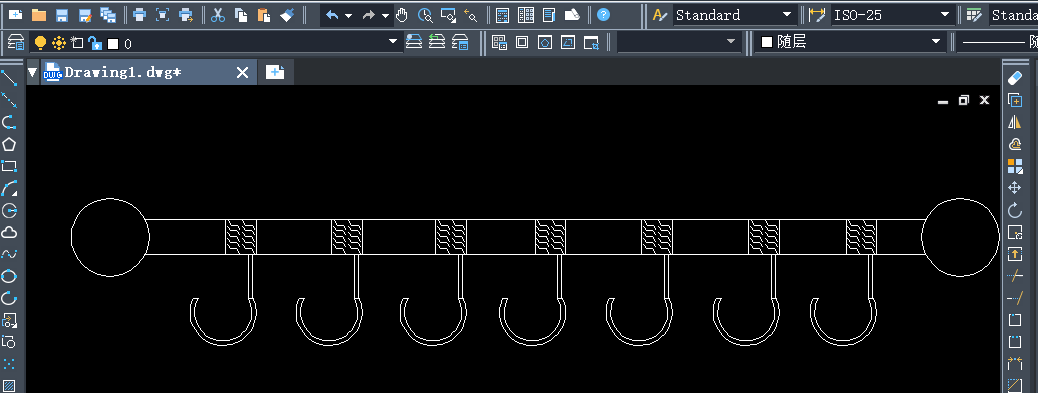Select the Hatch tool
The height and width of the screenshot is (393, 1038).
click(x=9, y=386)
